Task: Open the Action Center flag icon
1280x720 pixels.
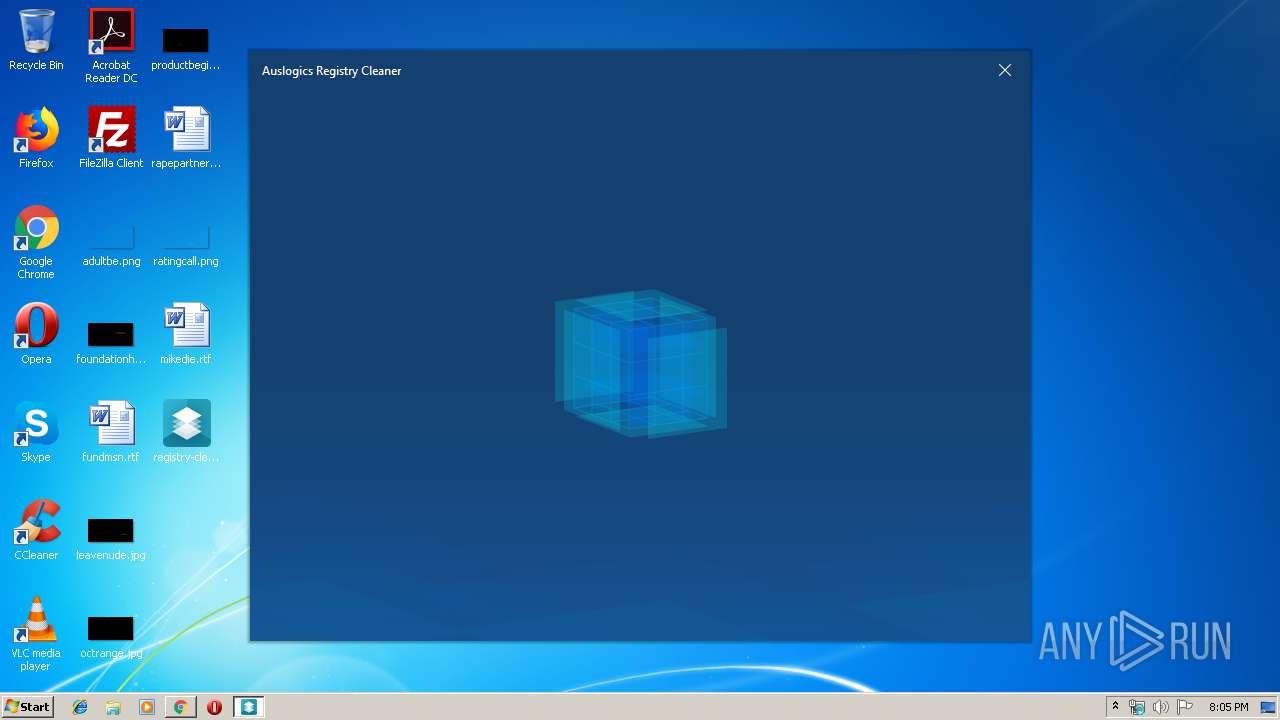Action: [x=1185, y=707]
